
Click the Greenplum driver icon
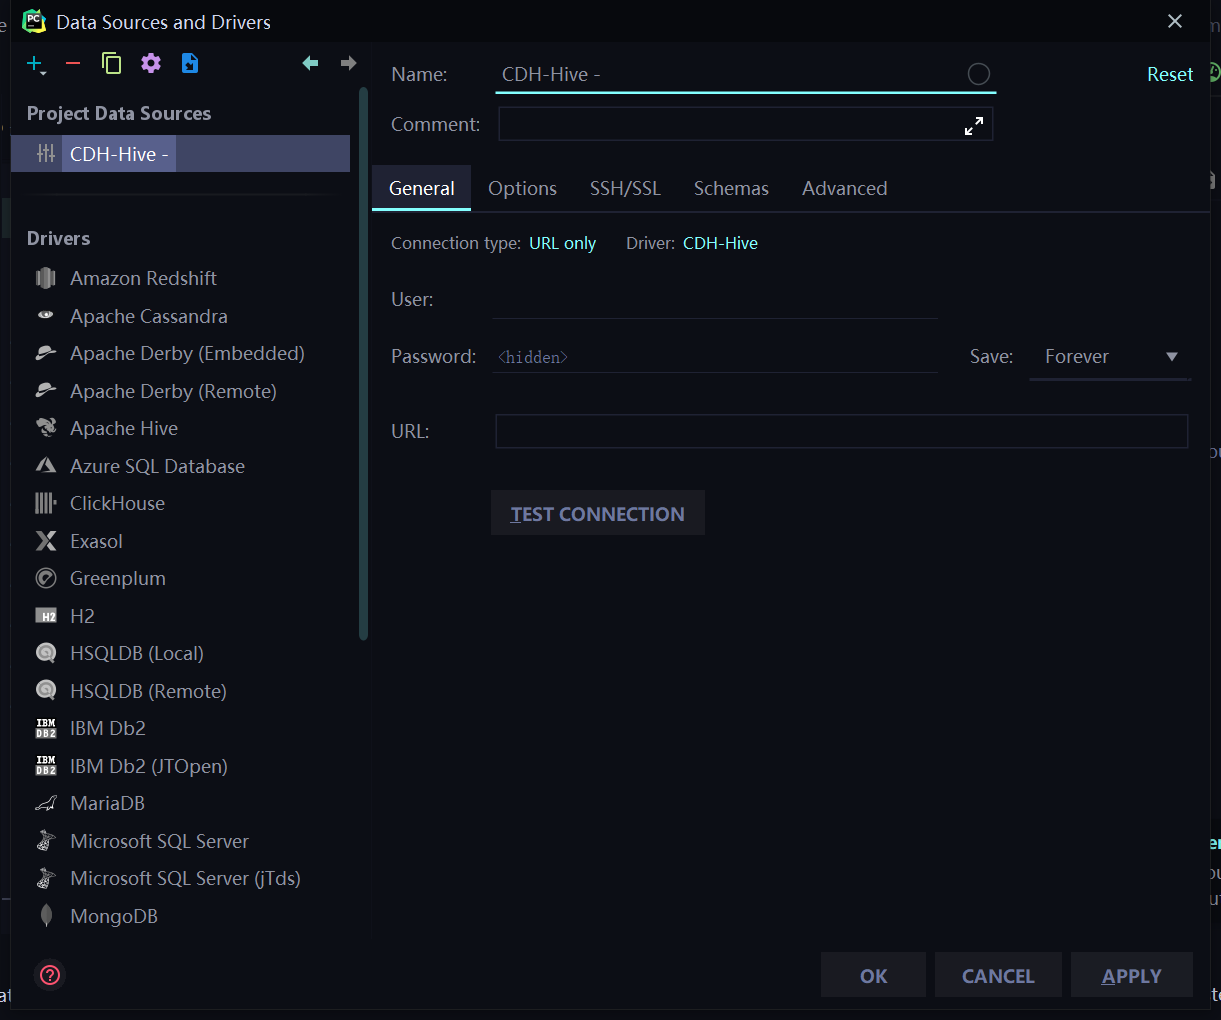tap(46, 578)
